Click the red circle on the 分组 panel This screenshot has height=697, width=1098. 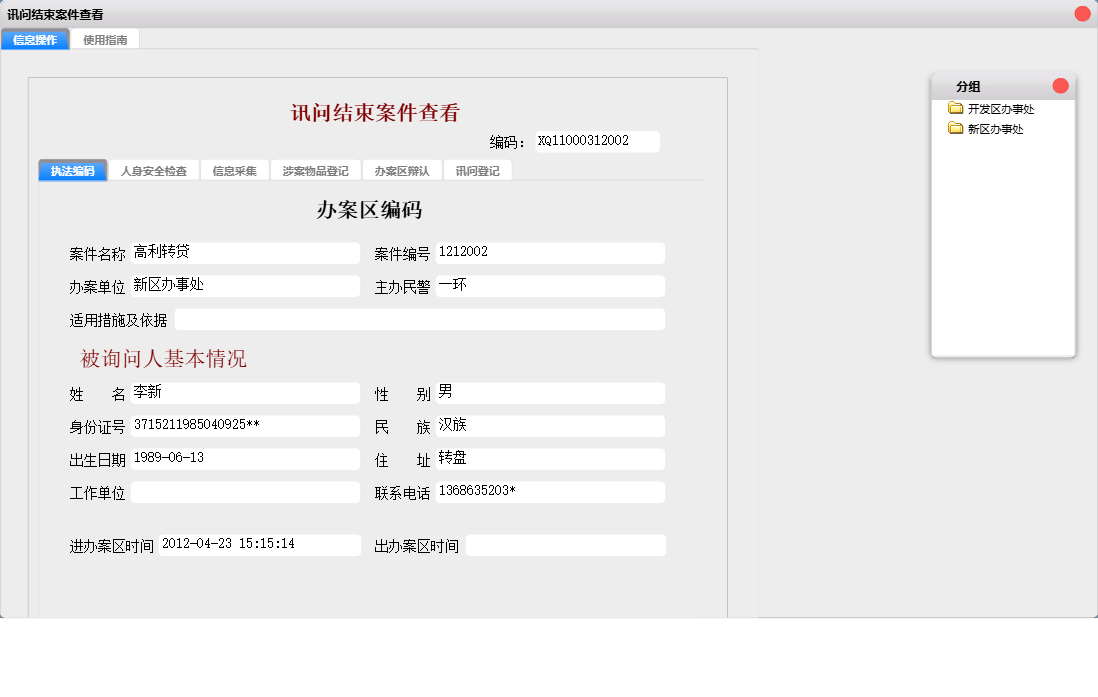1059,87
